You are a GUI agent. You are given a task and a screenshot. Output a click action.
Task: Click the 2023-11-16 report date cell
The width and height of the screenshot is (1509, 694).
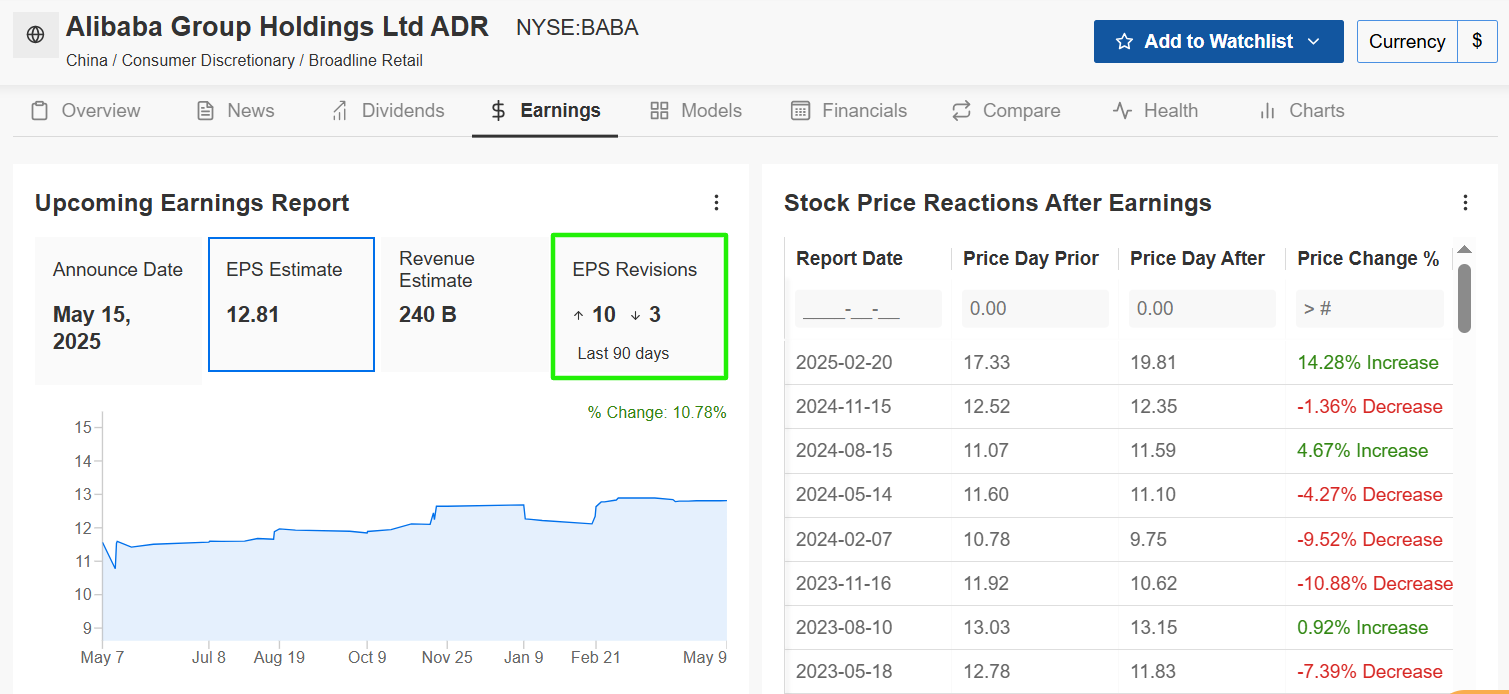[843, 584]
